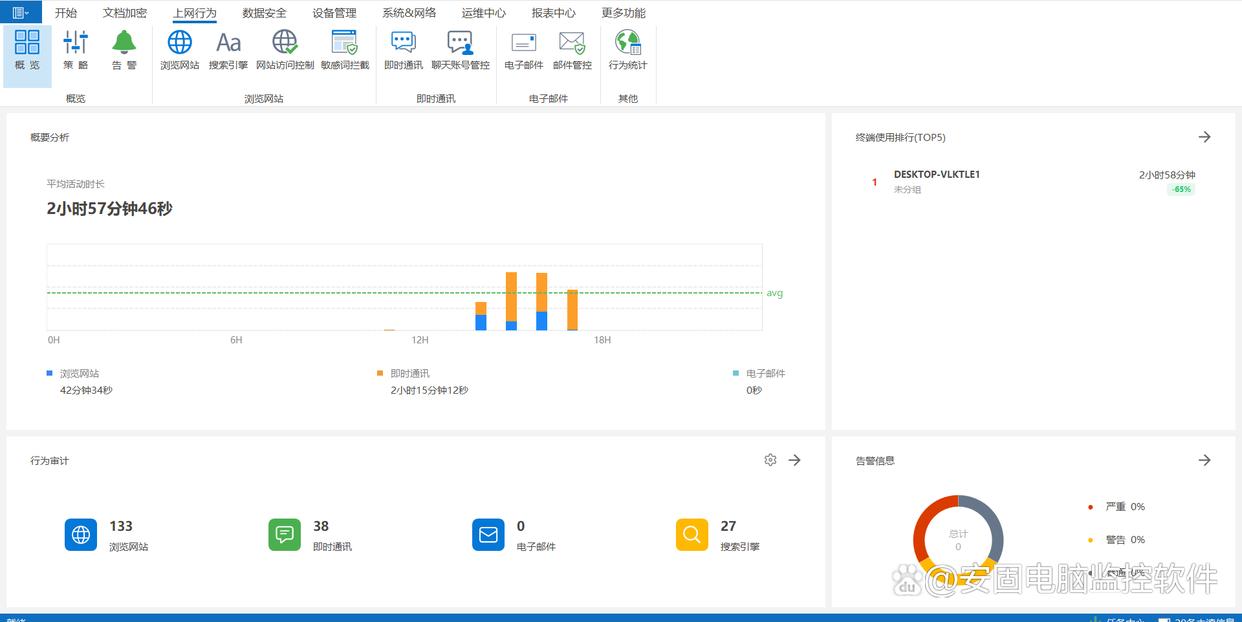Open 网站访问控制 tool
1242x622 pixels.
click(285, 49)
